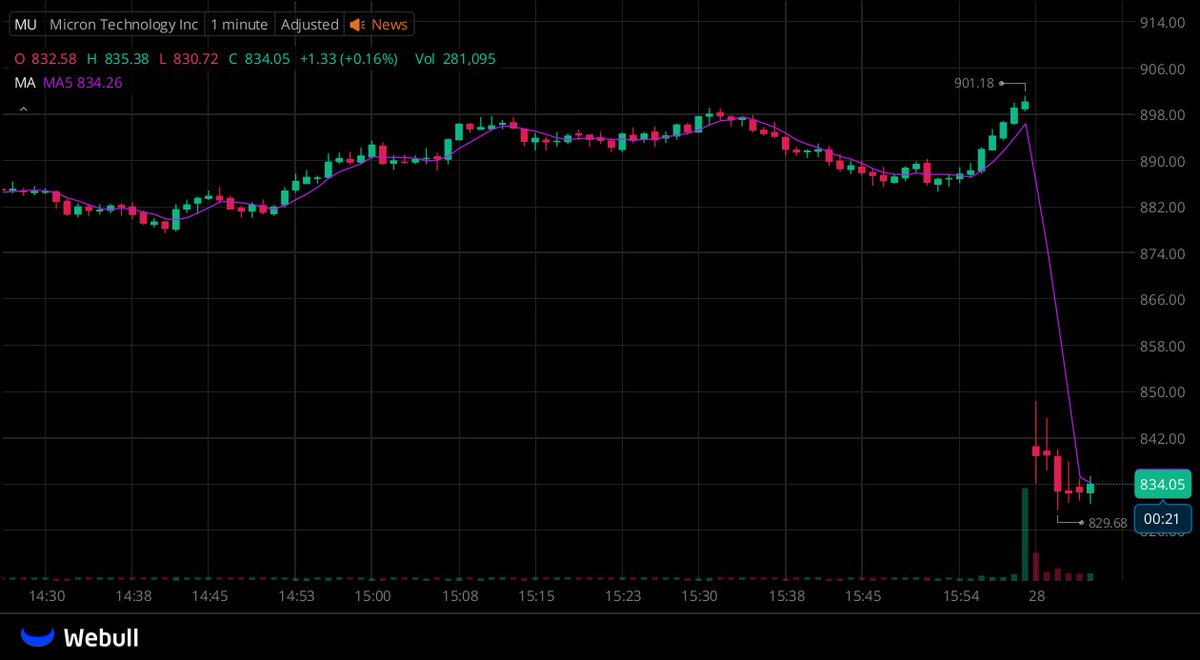Click the 15:54 time axis label
1200x660 pixels.
pos(961,596)
